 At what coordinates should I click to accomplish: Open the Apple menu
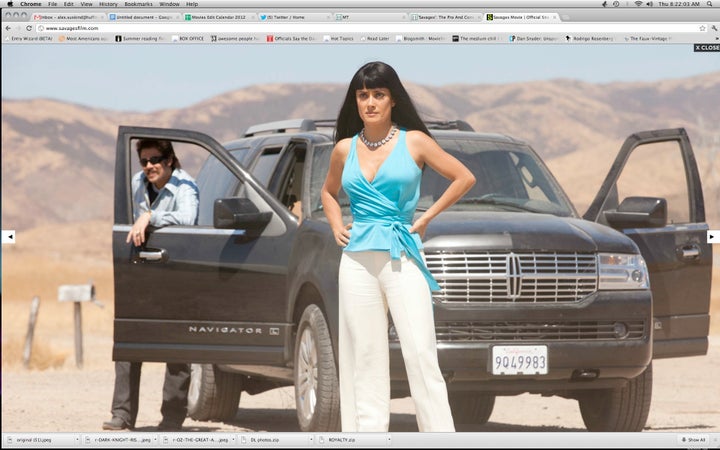[x=10, y=4]
